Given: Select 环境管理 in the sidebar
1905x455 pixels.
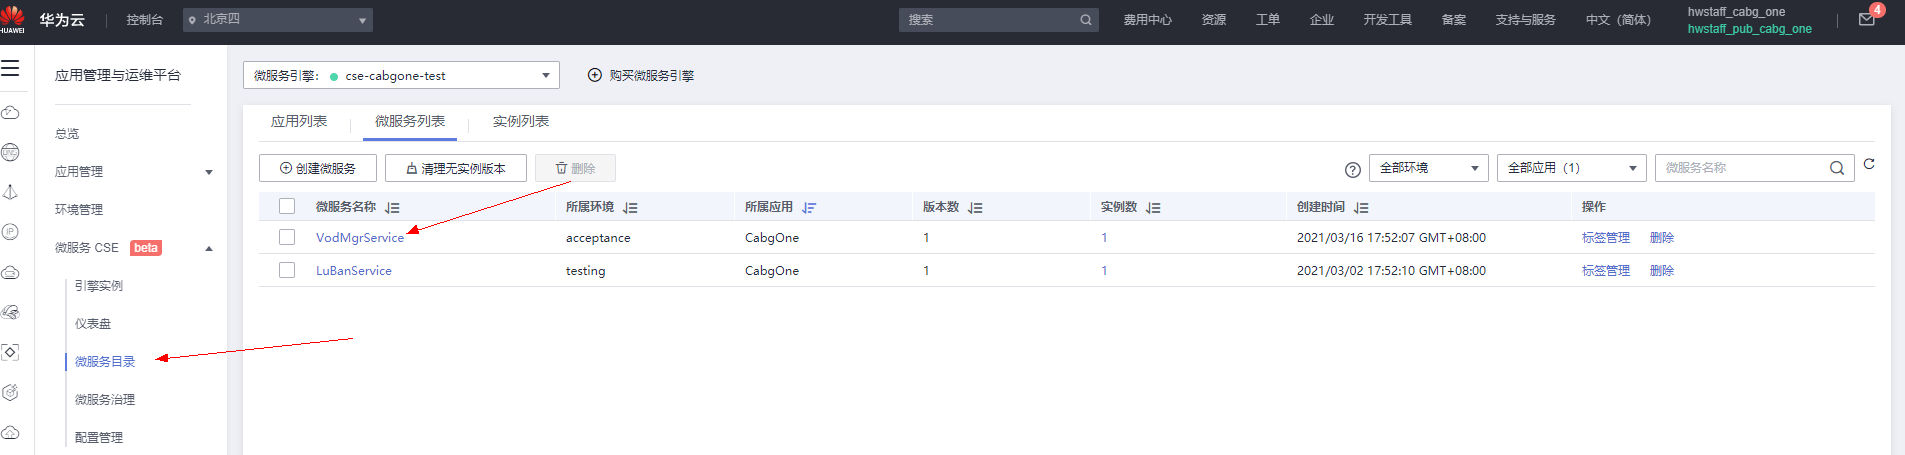Looking at the screenshot, I should (x=79, y=210).
